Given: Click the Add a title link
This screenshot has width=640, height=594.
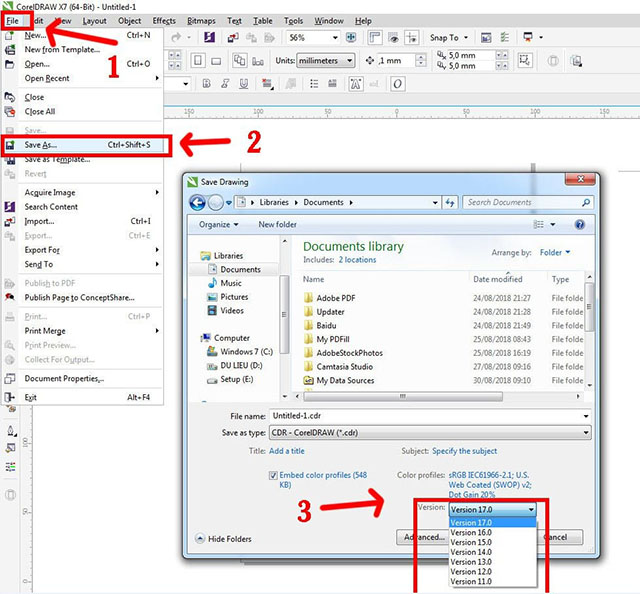Looking at the screenshot, I should pyautogui.click(x=287, y=451).
